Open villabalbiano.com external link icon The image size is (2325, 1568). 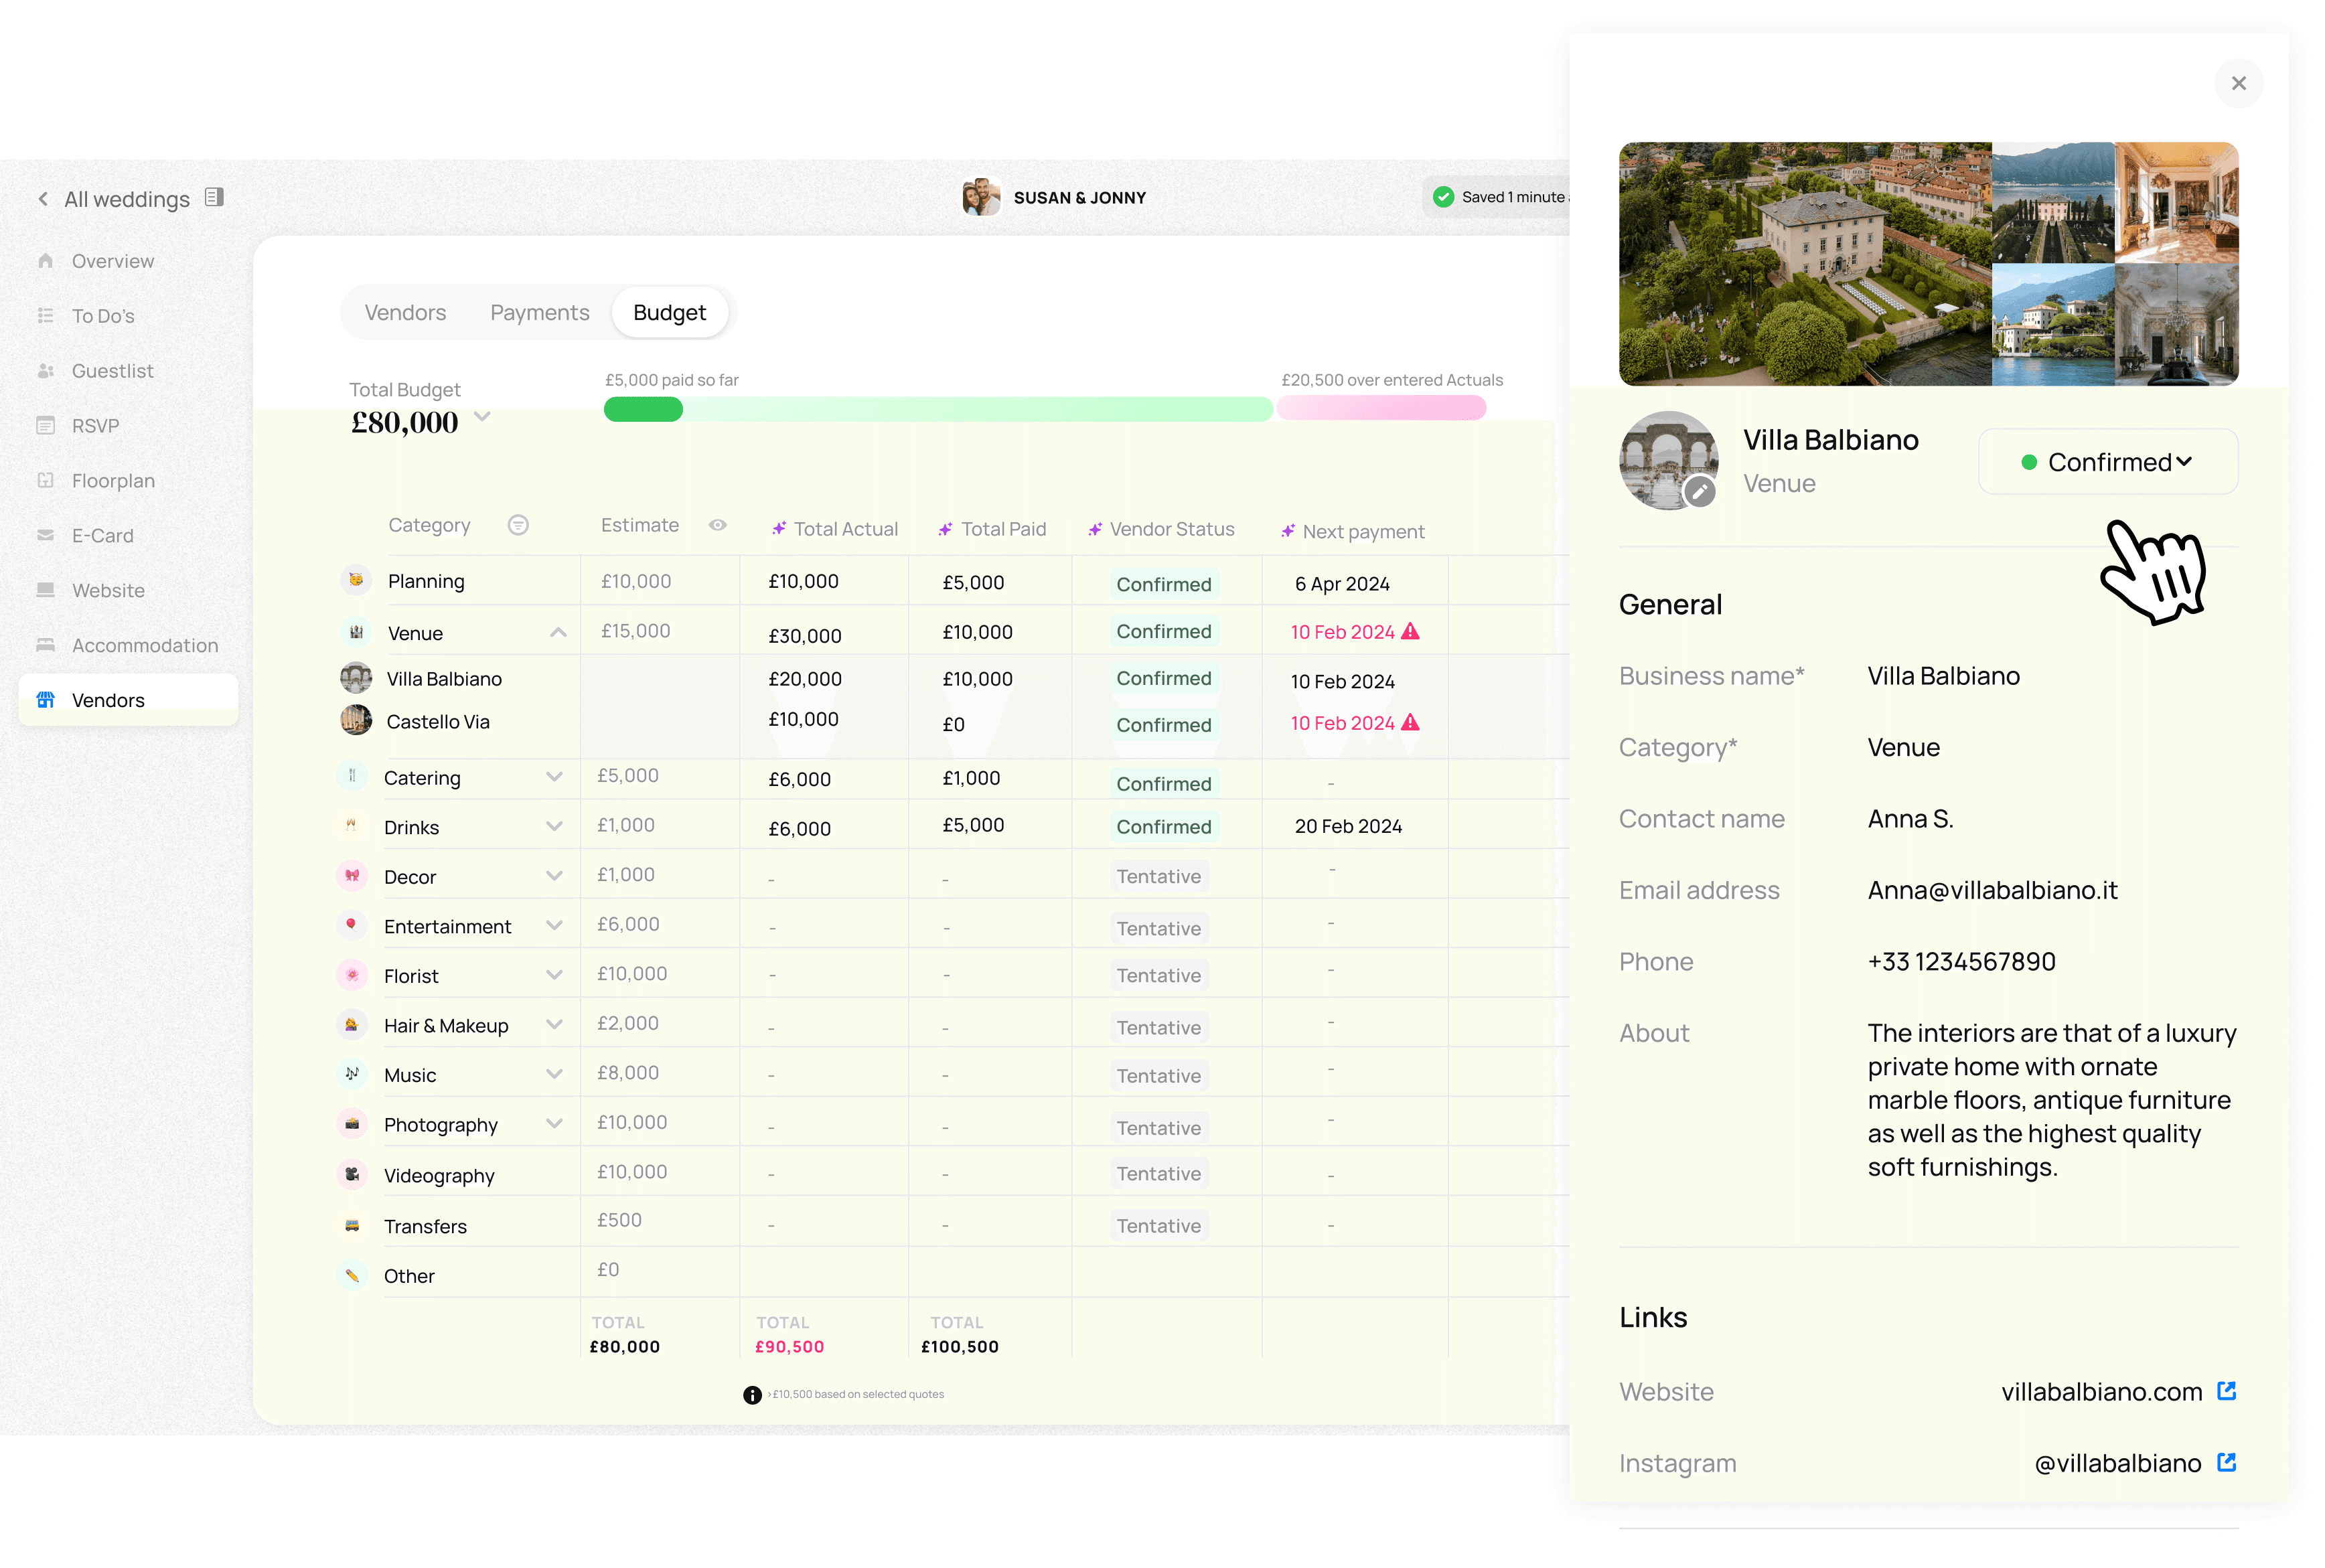[x=2226, y=1391]
